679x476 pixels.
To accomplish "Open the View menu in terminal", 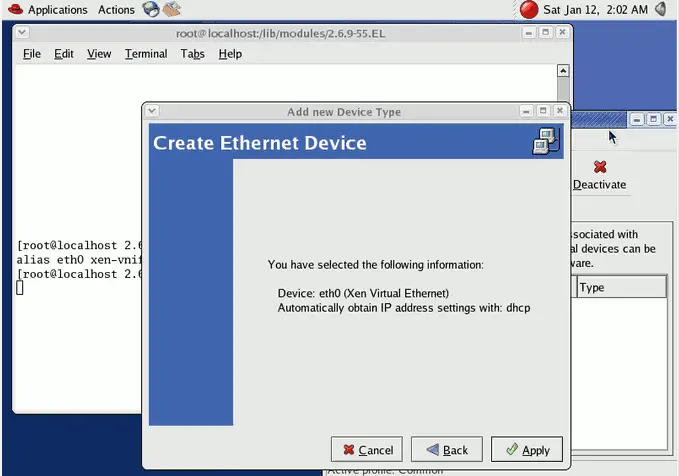I will point(99,54).
